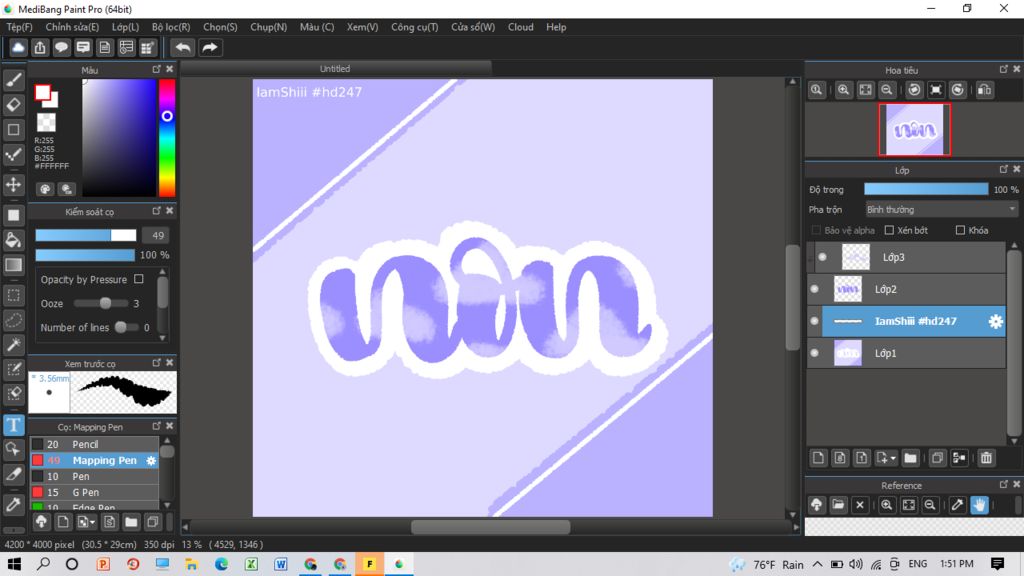
Task: Undock the Màu color panel
Action: 157,69
